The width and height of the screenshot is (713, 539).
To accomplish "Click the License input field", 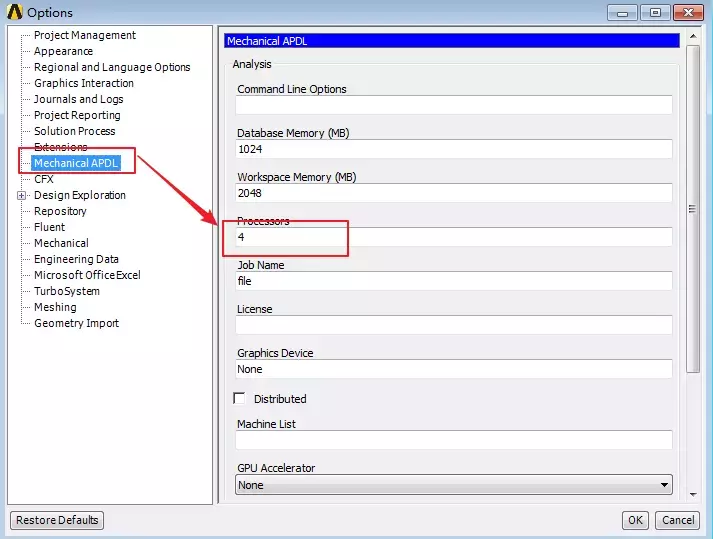I will [x=454, y=325].
